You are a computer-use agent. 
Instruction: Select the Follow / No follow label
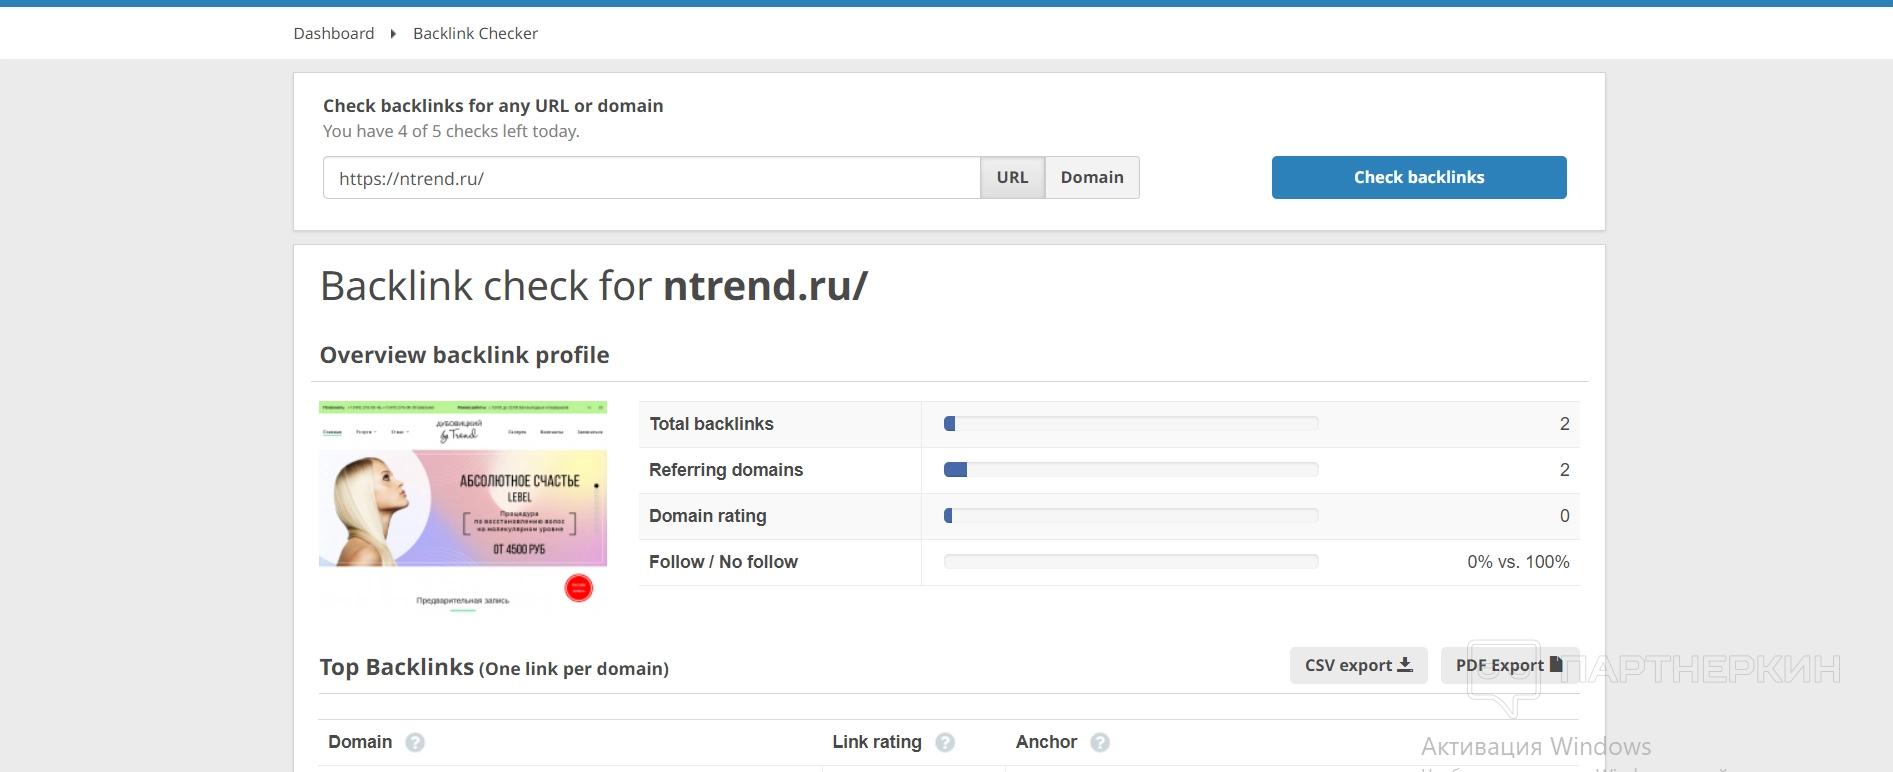point(723,562)
